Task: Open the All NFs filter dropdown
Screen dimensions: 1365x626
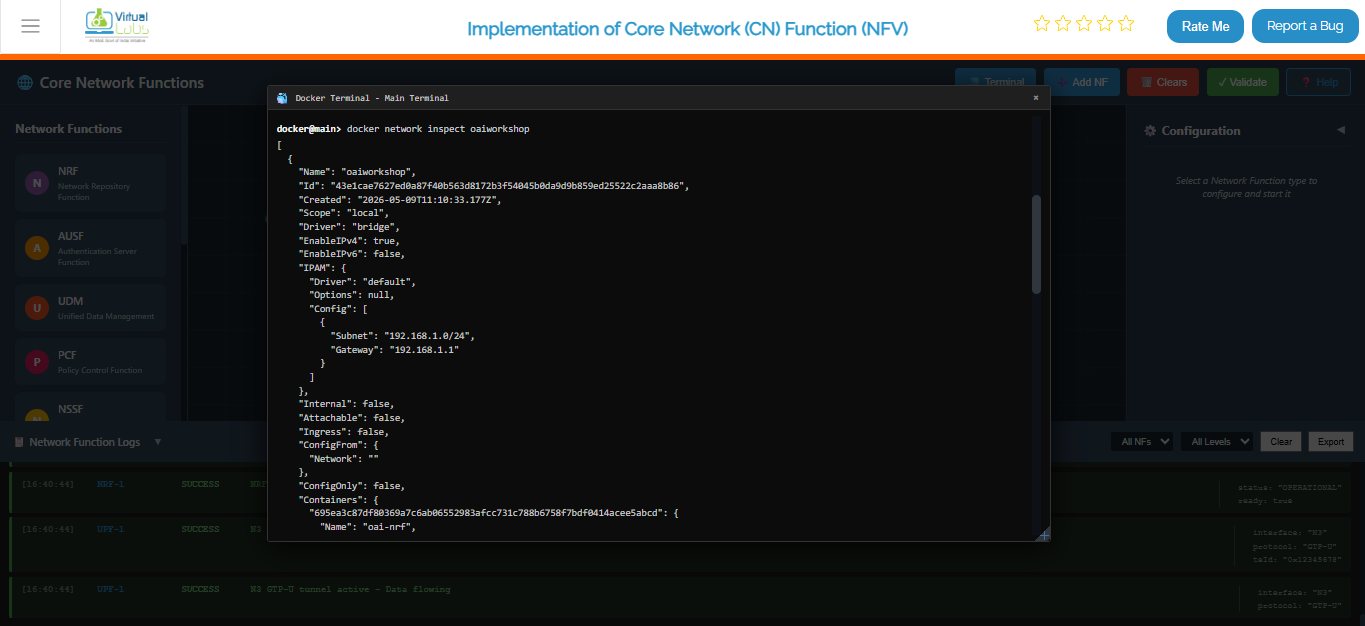Action: (1142, 441)
